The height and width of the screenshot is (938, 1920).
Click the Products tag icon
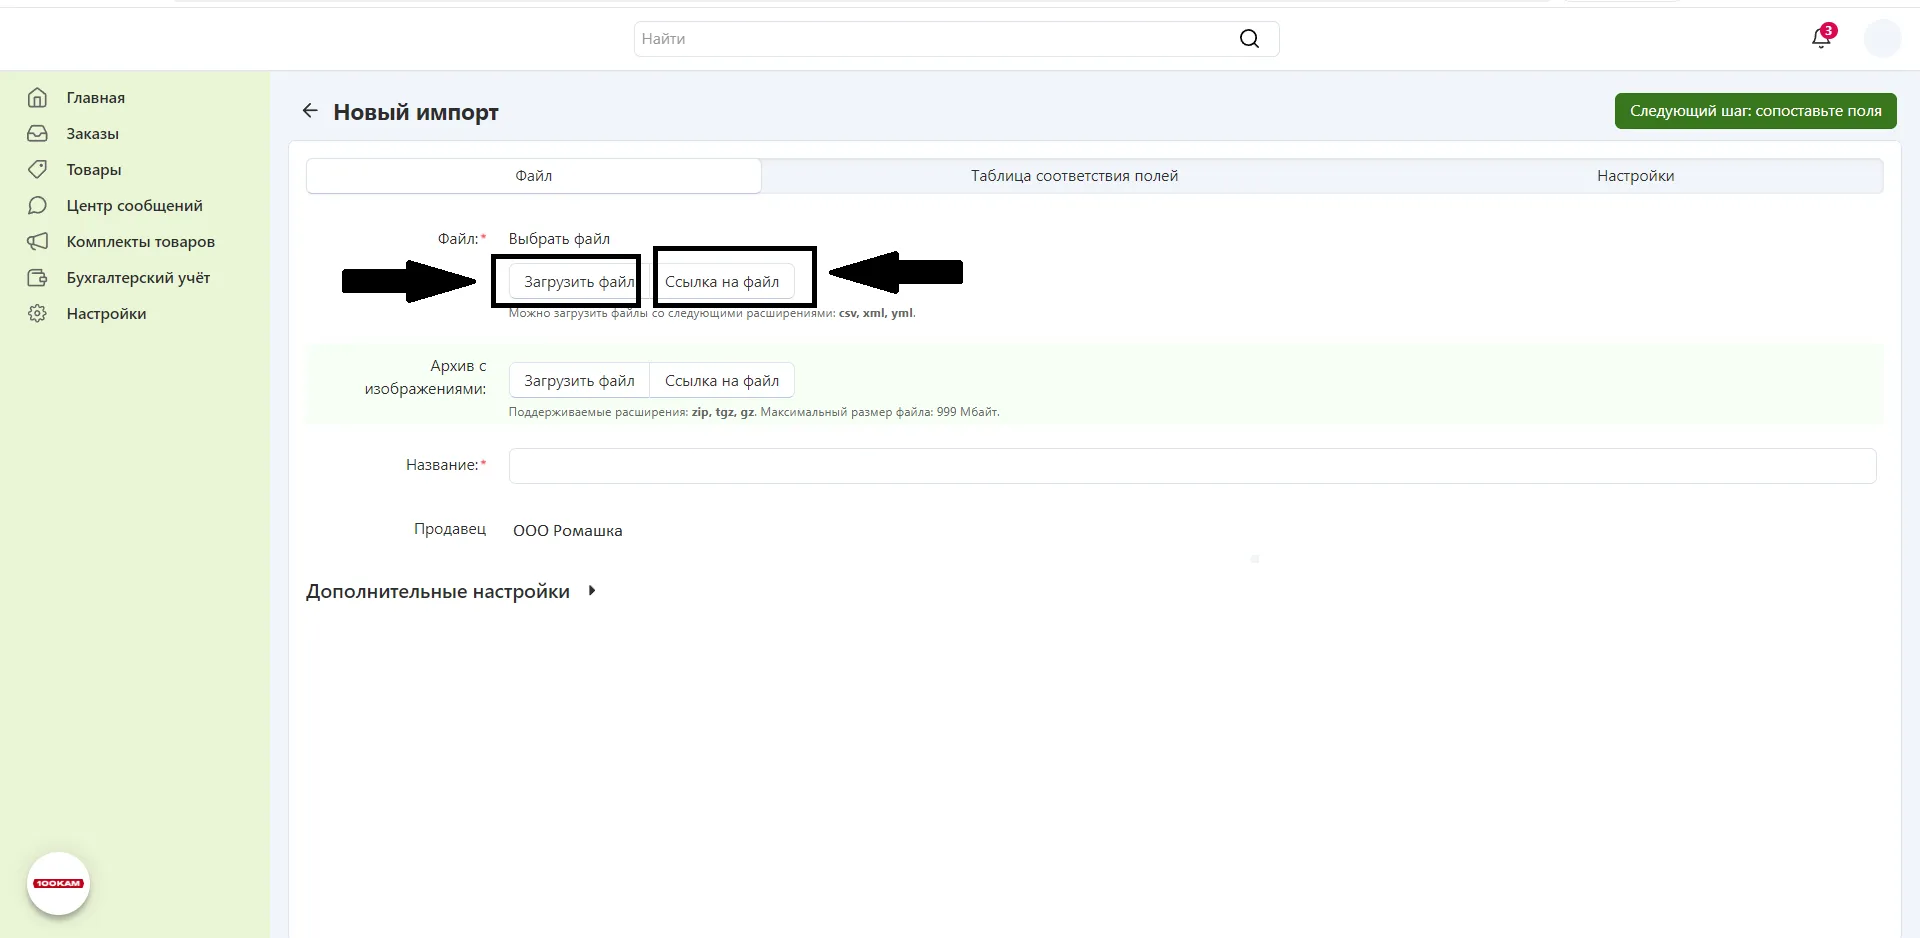37,170
